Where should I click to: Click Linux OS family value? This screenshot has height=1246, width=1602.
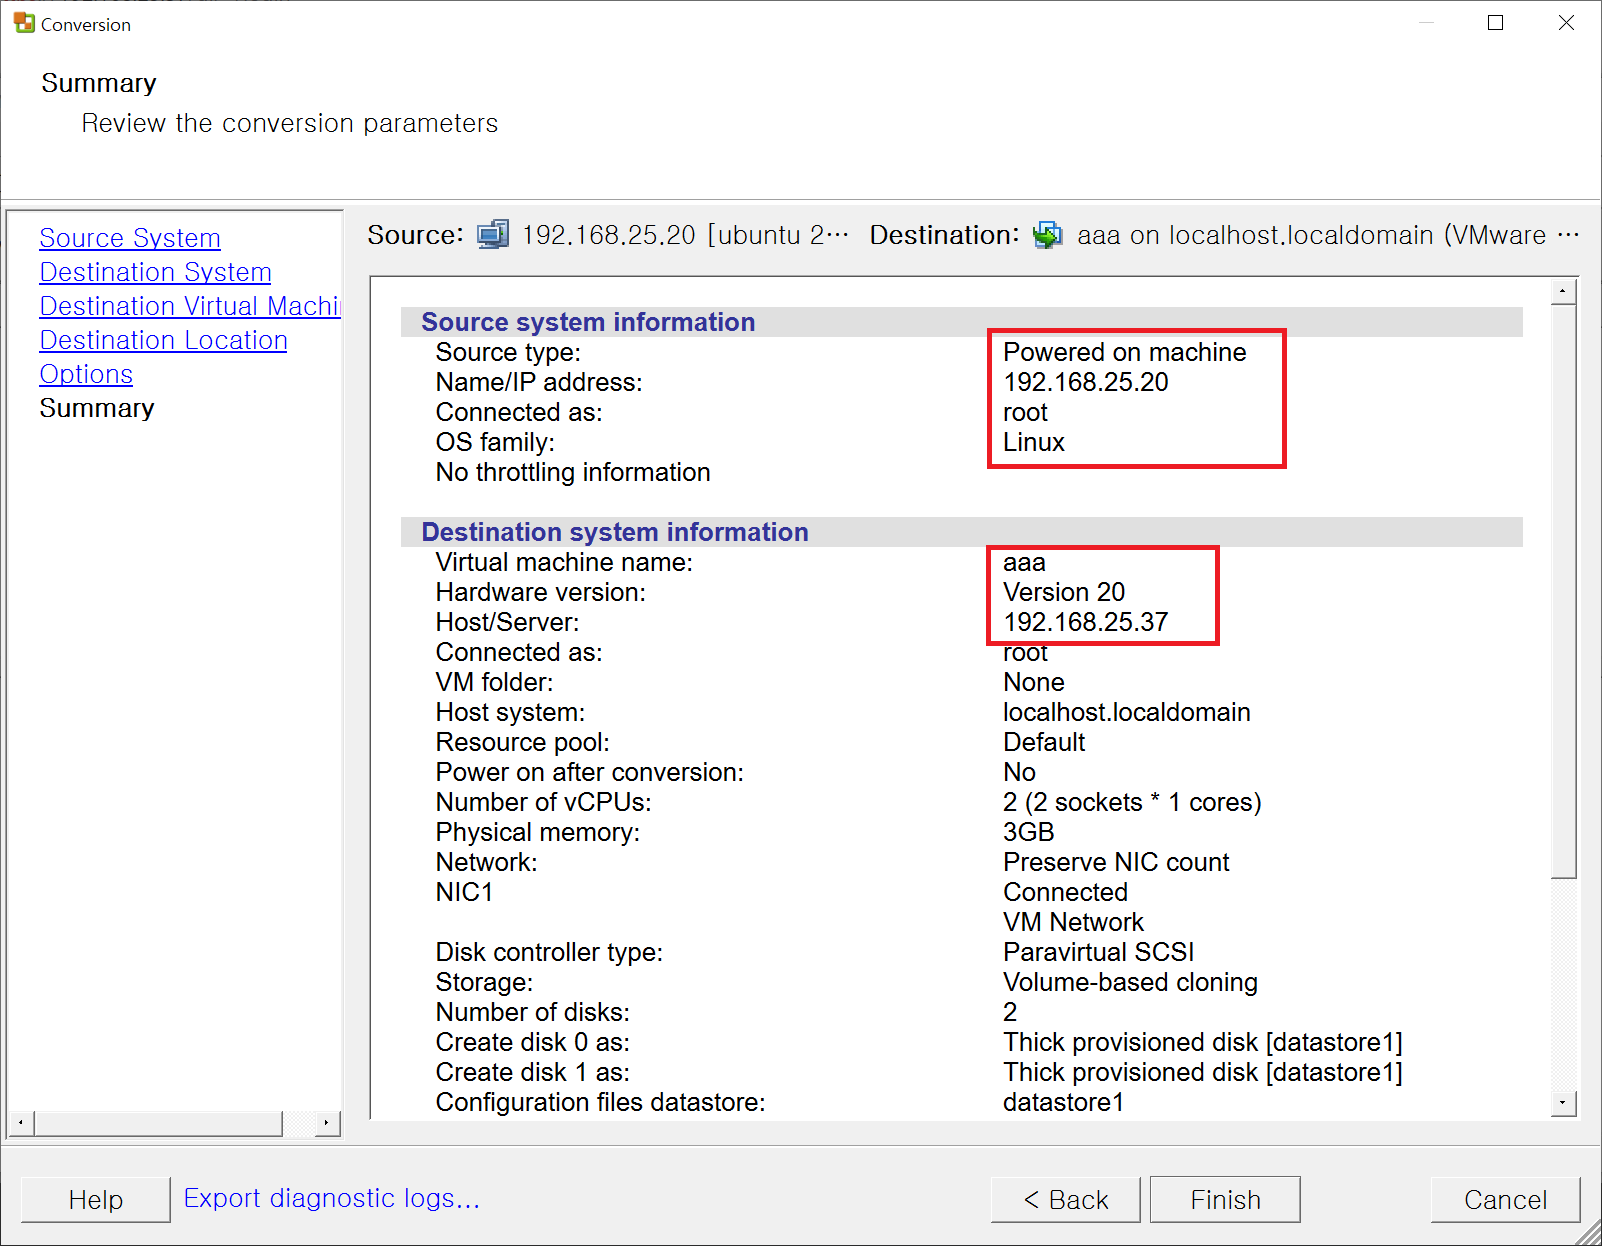click(x=1034, y=442)
